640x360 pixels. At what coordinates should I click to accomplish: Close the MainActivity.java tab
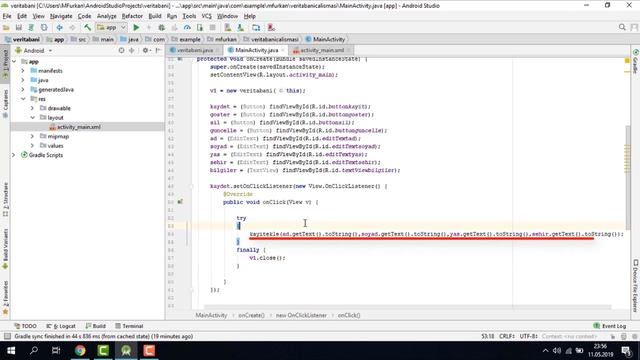pos(283,50)
